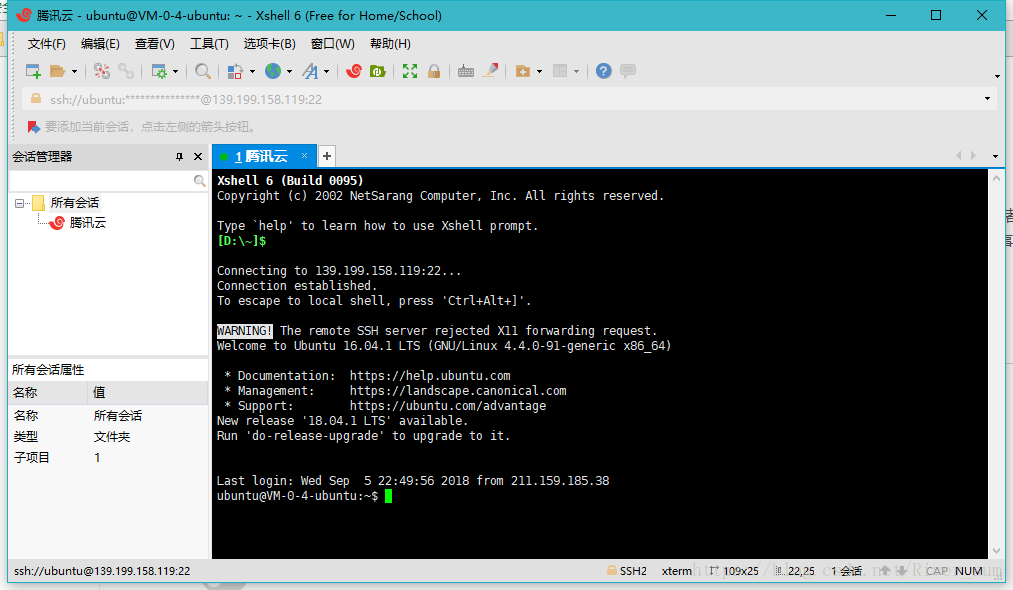Close the 腾讯云 tab

304,156
